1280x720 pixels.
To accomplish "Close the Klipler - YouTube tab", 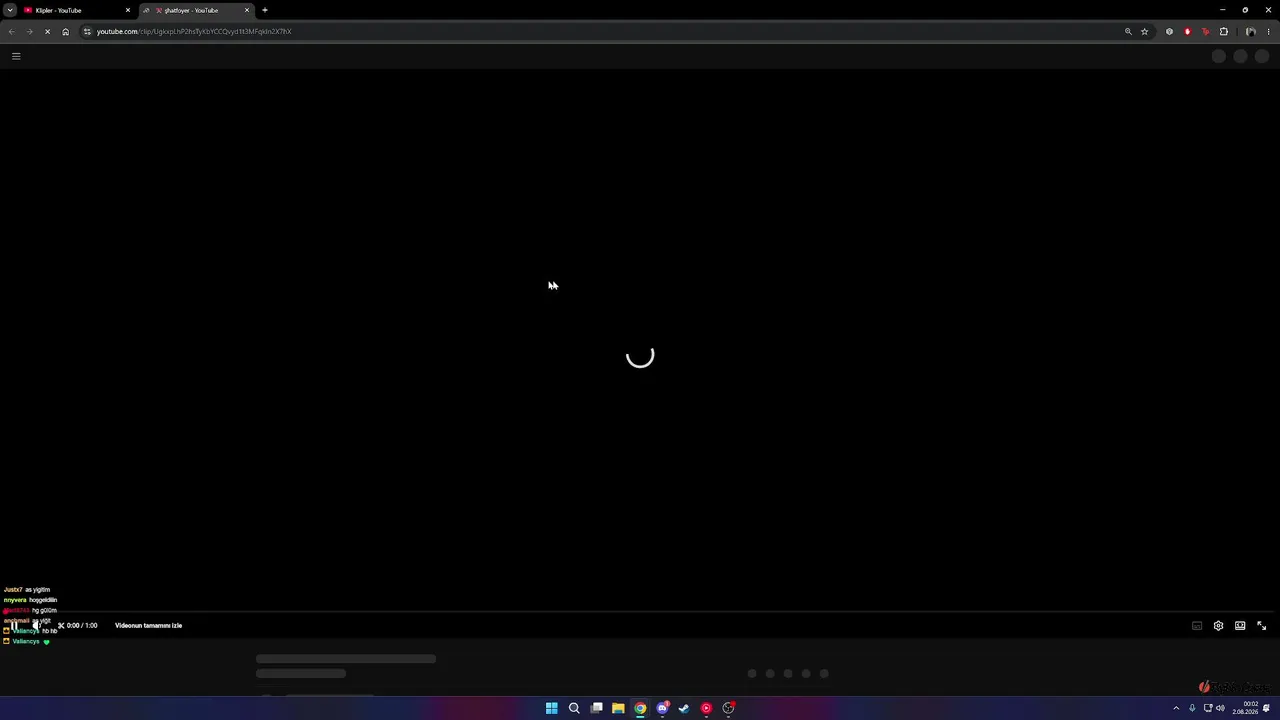I will [x=128, y=10].
